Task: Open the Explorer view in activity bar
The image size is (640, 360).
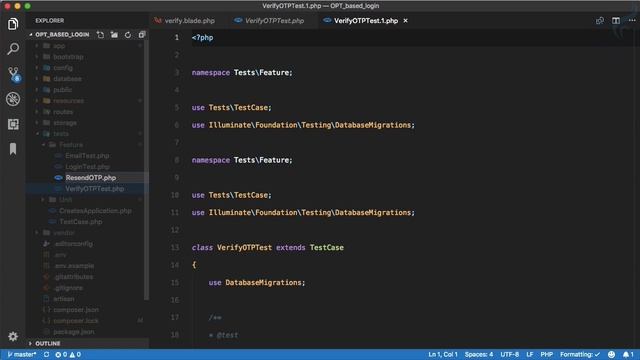Action: coord(13,24)
